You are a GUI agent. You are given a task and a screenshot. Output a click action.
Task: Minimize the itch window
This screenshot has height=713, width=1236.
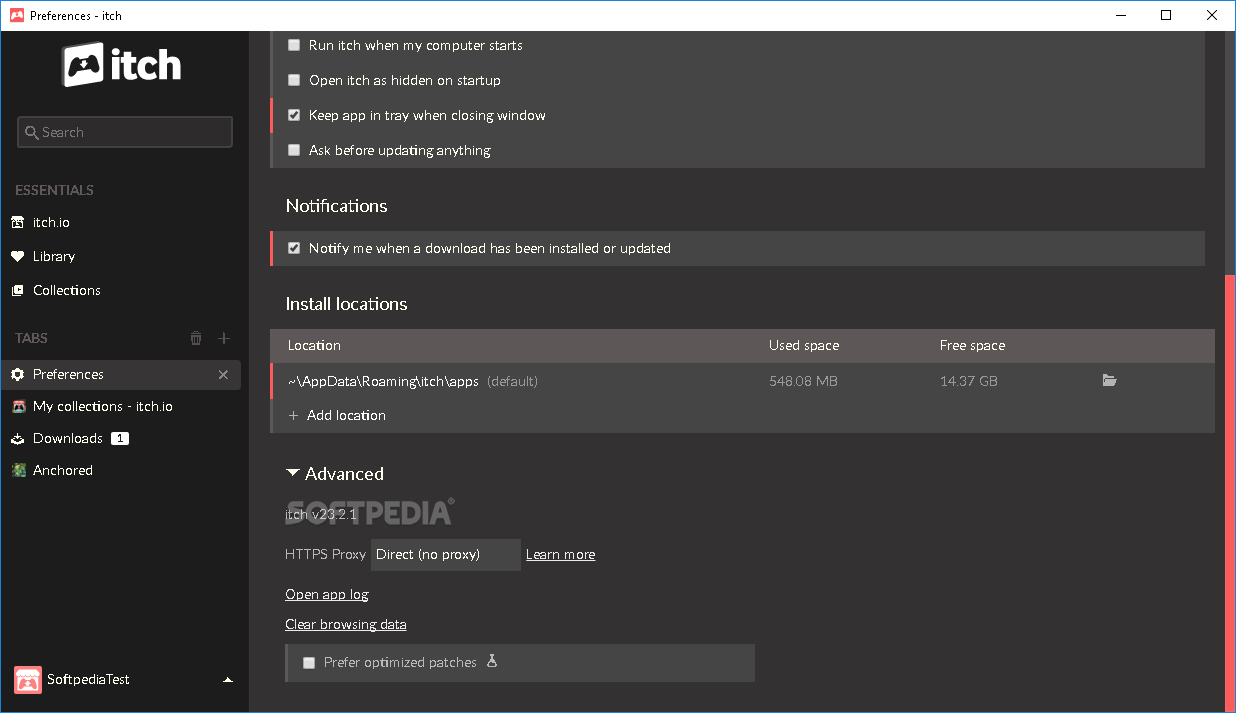[1121, 15]
